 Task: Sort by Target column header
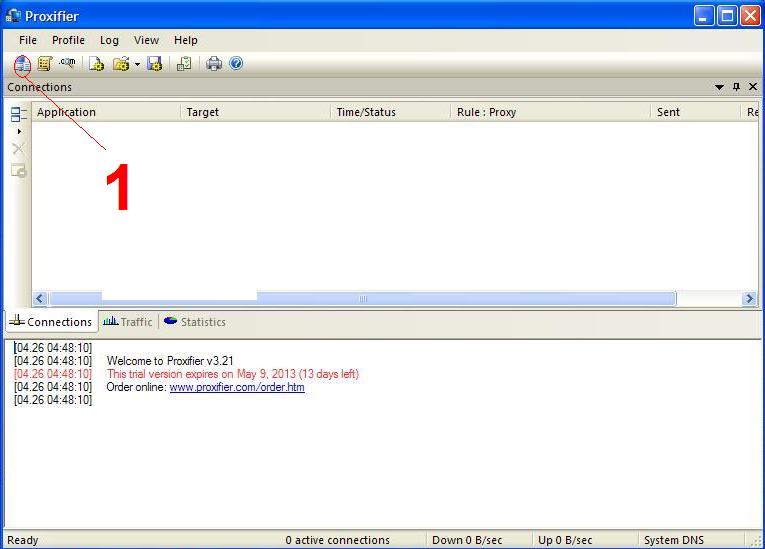pos(256,112)
